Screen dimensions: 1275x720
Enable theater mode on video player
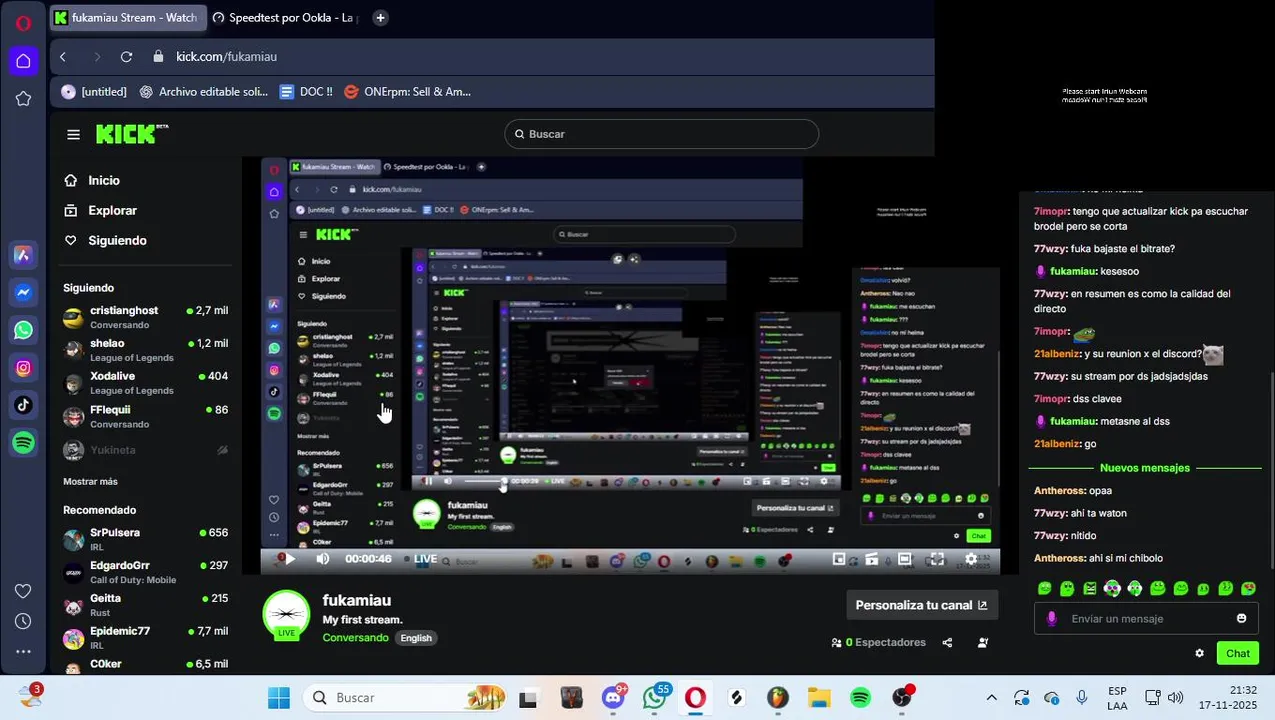pyautogui.click(x=904, y=559)
